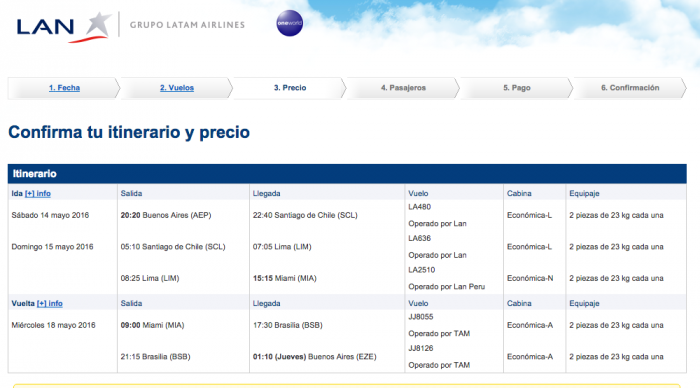
Task: Click heading Confirma tu itinerario y precio
Action: click(x=129, y=132)
